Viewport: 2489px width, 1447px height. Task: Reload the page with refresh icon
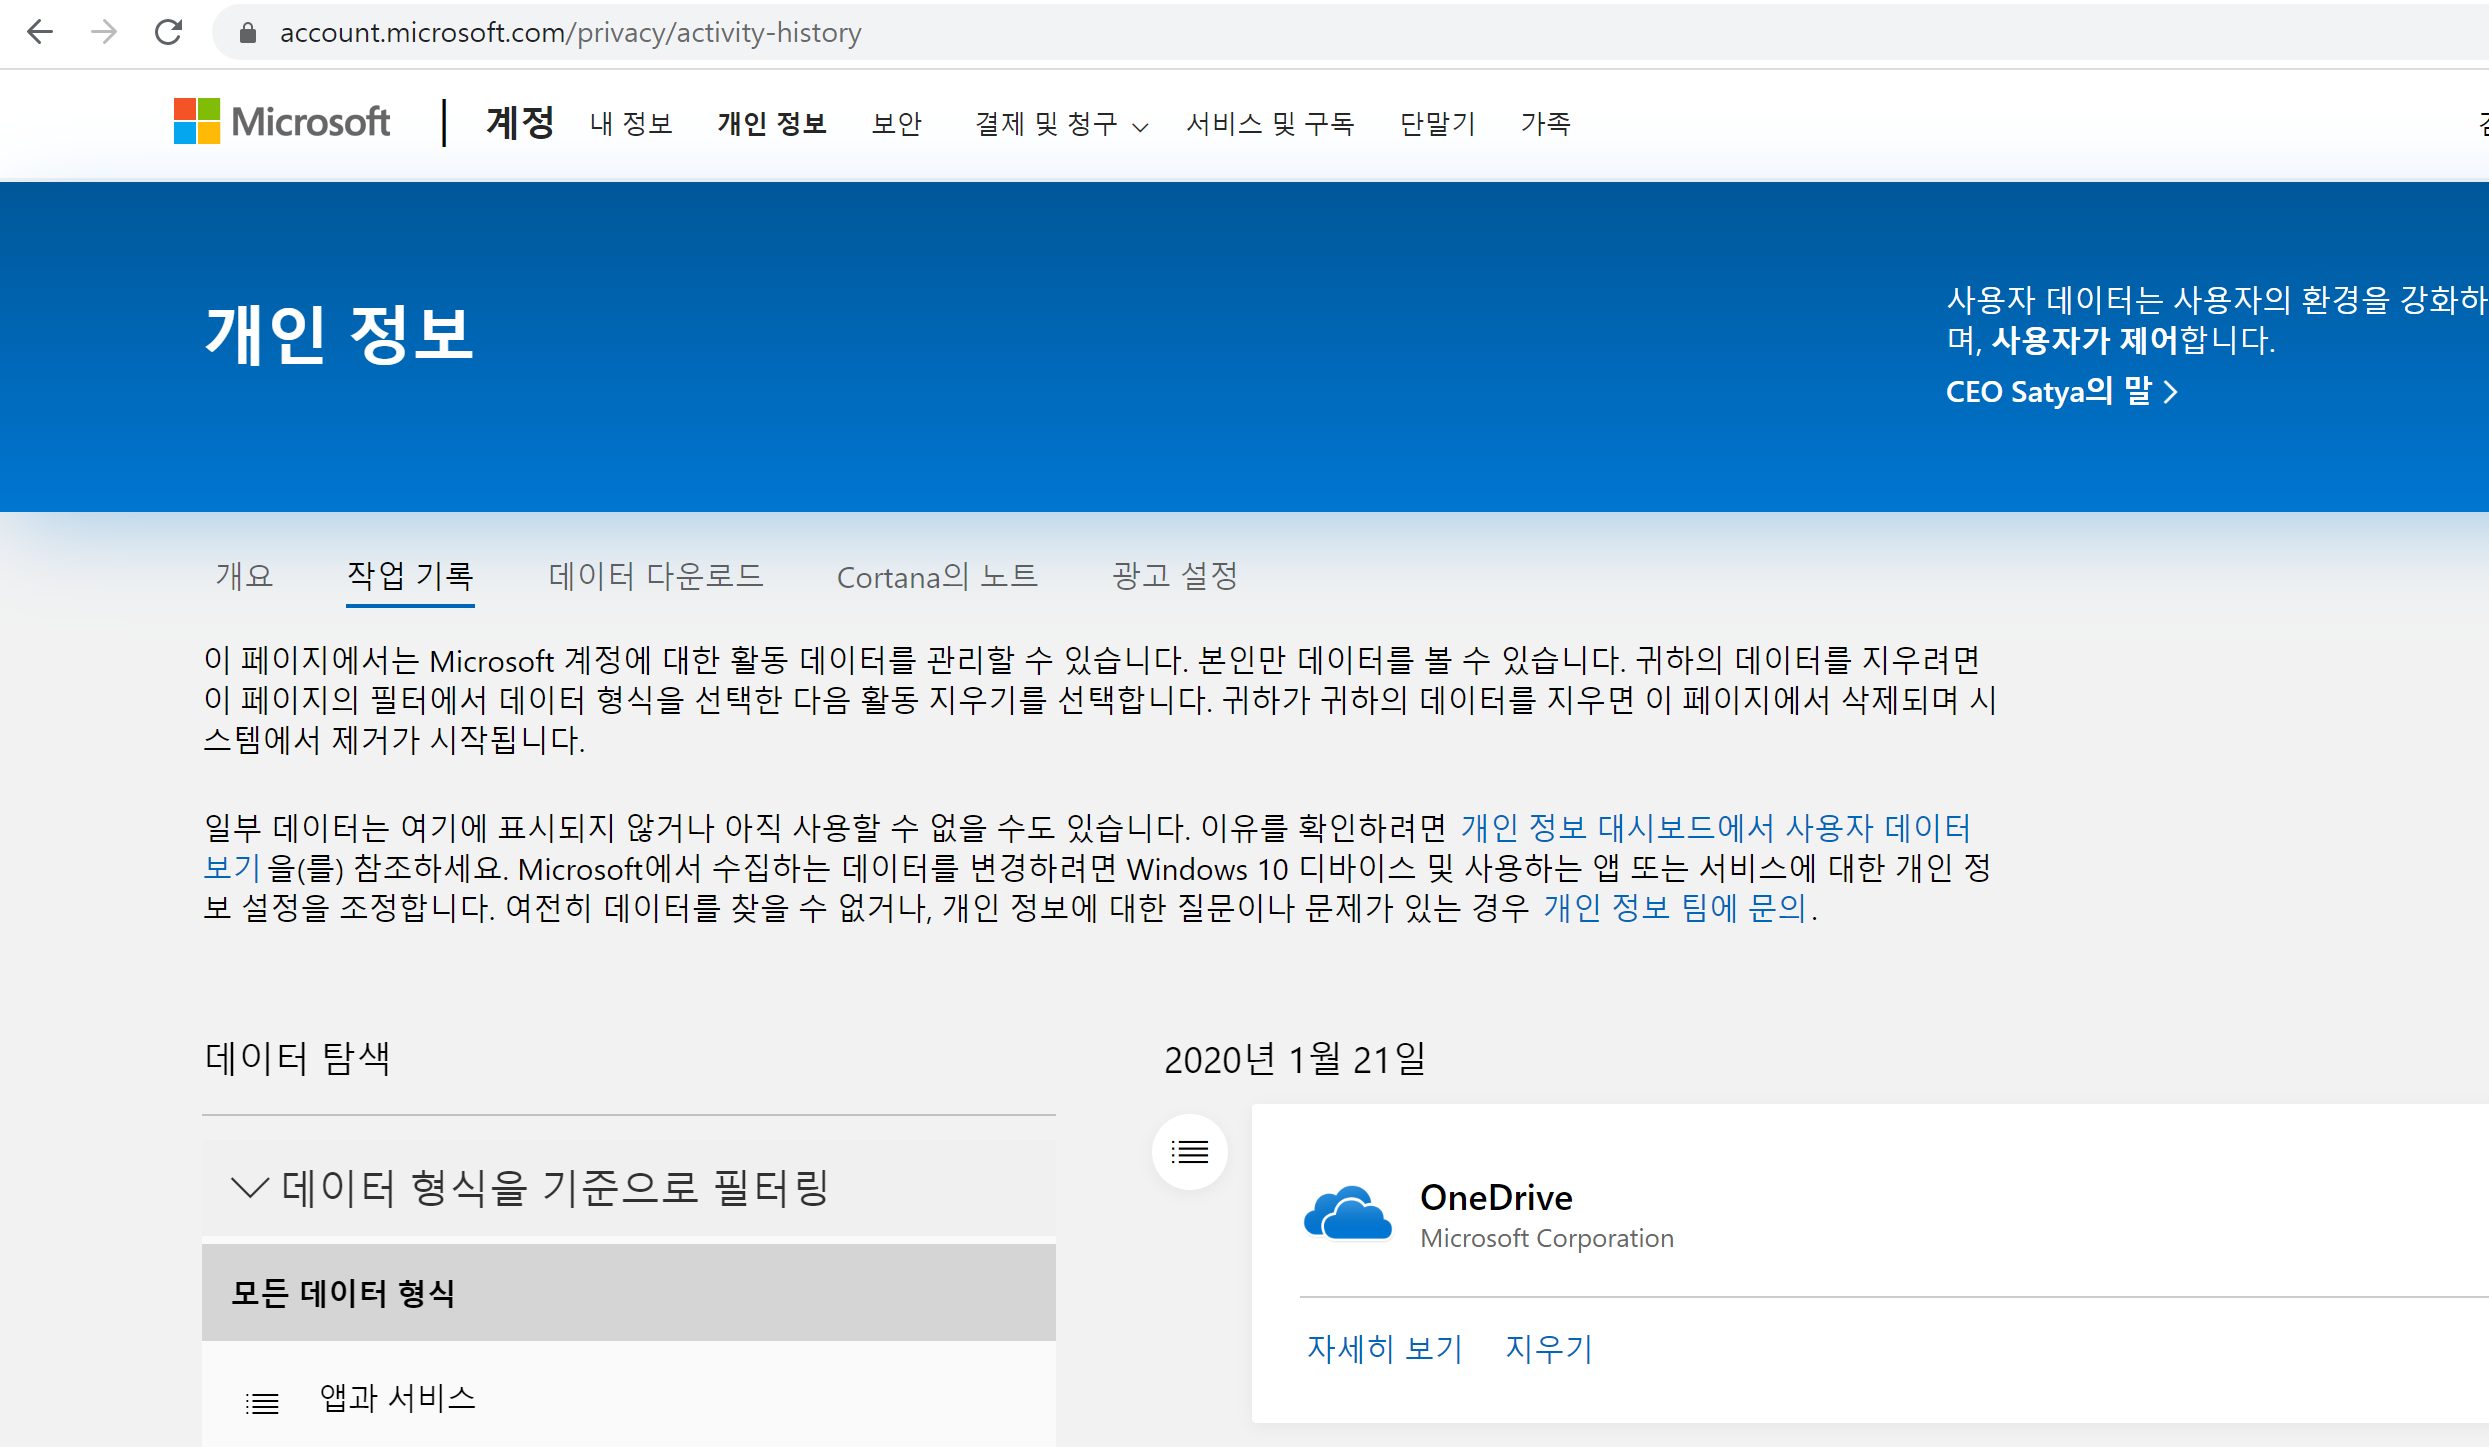pos(168,33)
